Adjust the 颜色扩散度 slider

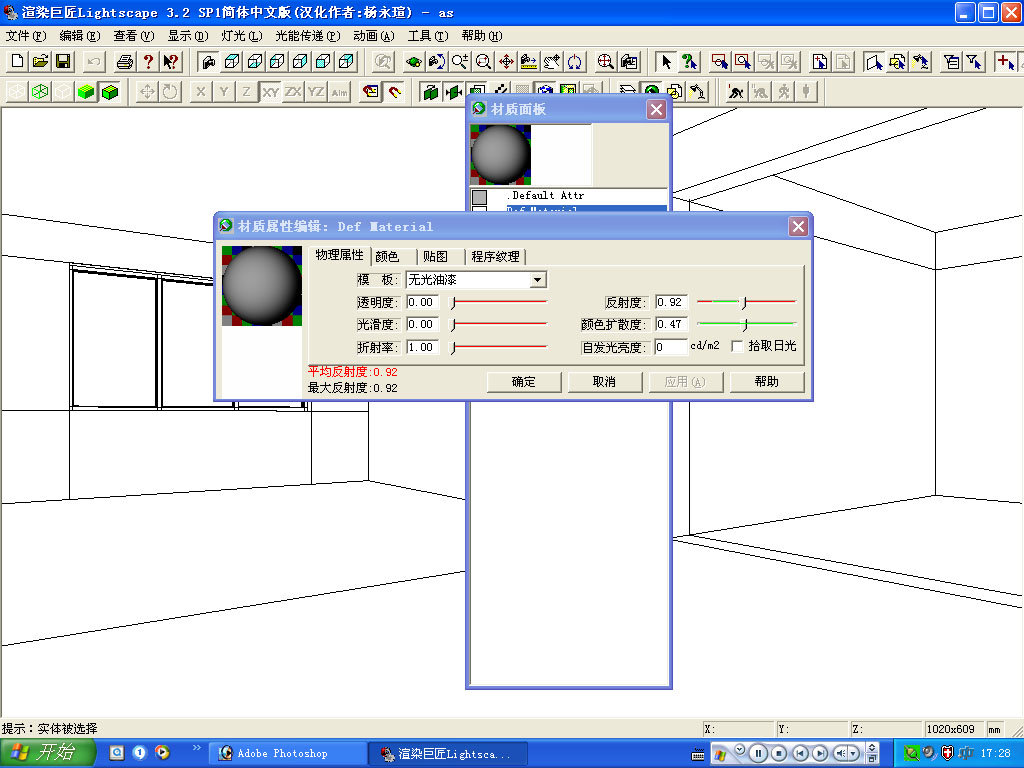pos(746,324)
